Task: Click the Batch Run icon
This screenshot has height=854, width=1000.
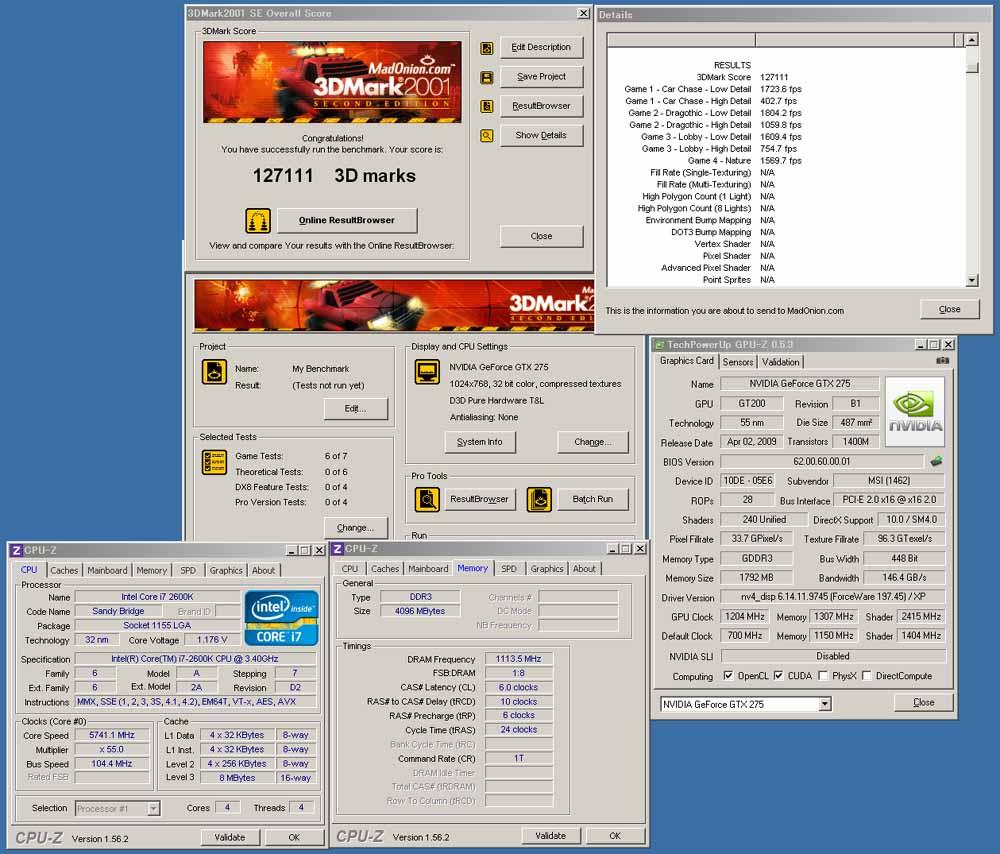Action: [540, 499]
